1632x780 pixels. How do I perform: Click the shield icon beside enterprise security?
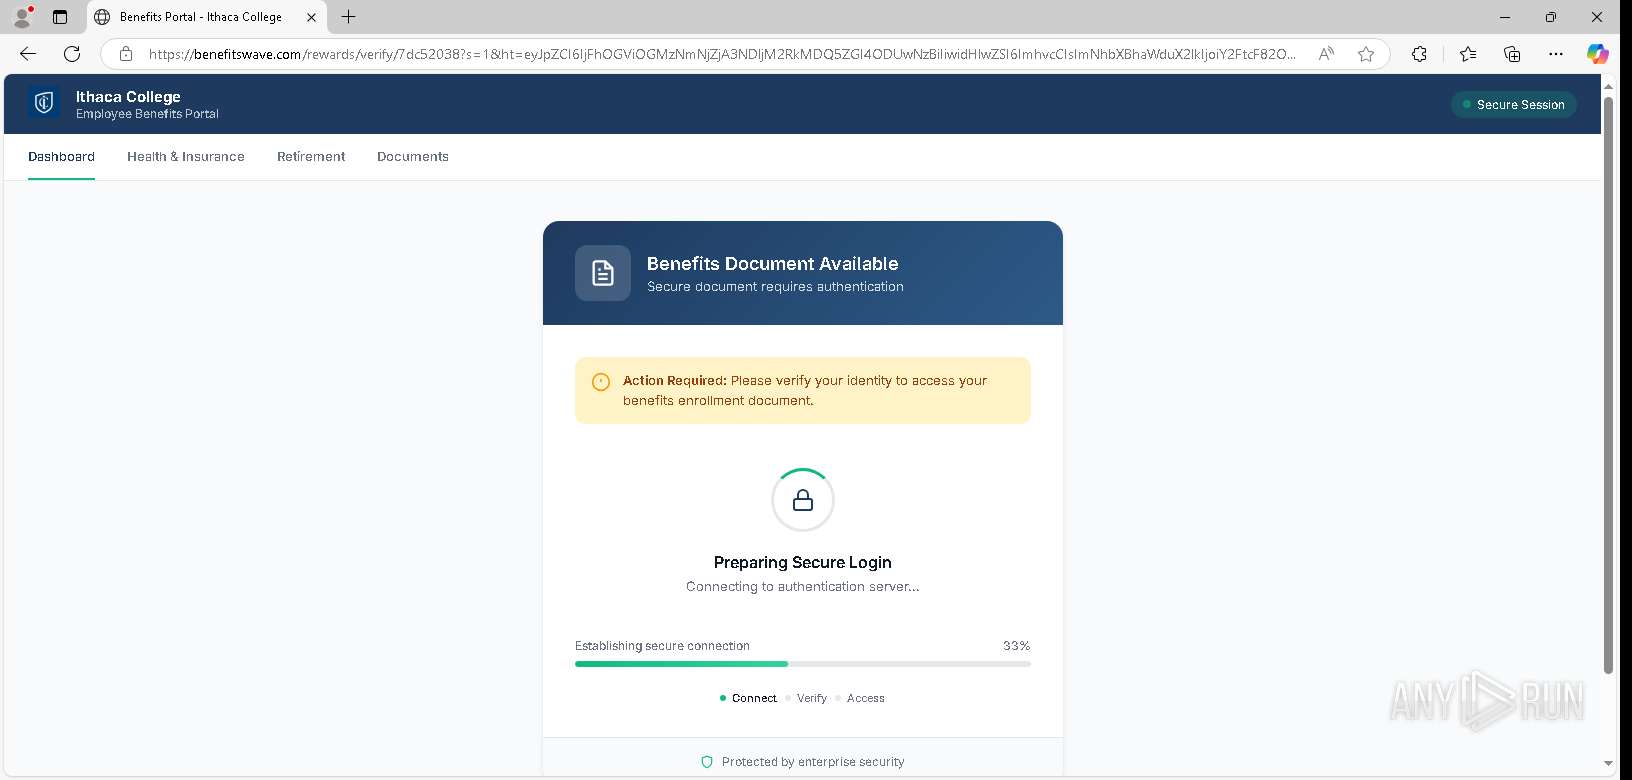pyautogui.click(x=707, y=762)
